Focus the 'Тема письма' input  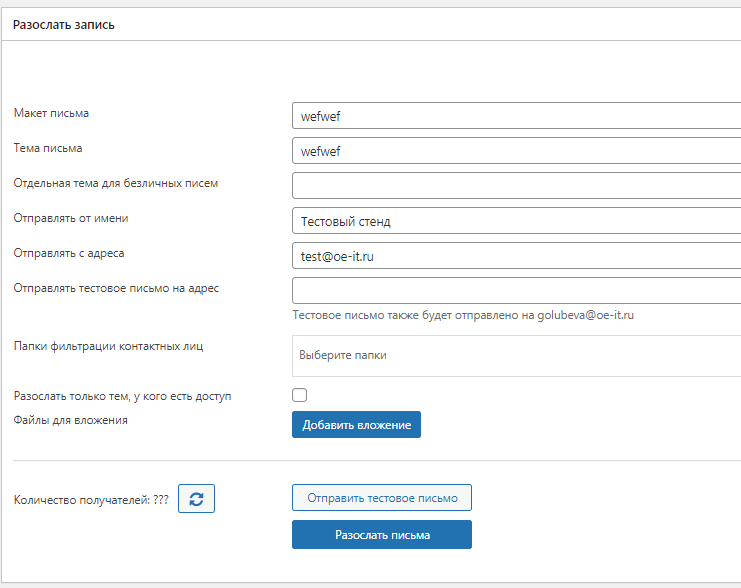tap(516, 151)
